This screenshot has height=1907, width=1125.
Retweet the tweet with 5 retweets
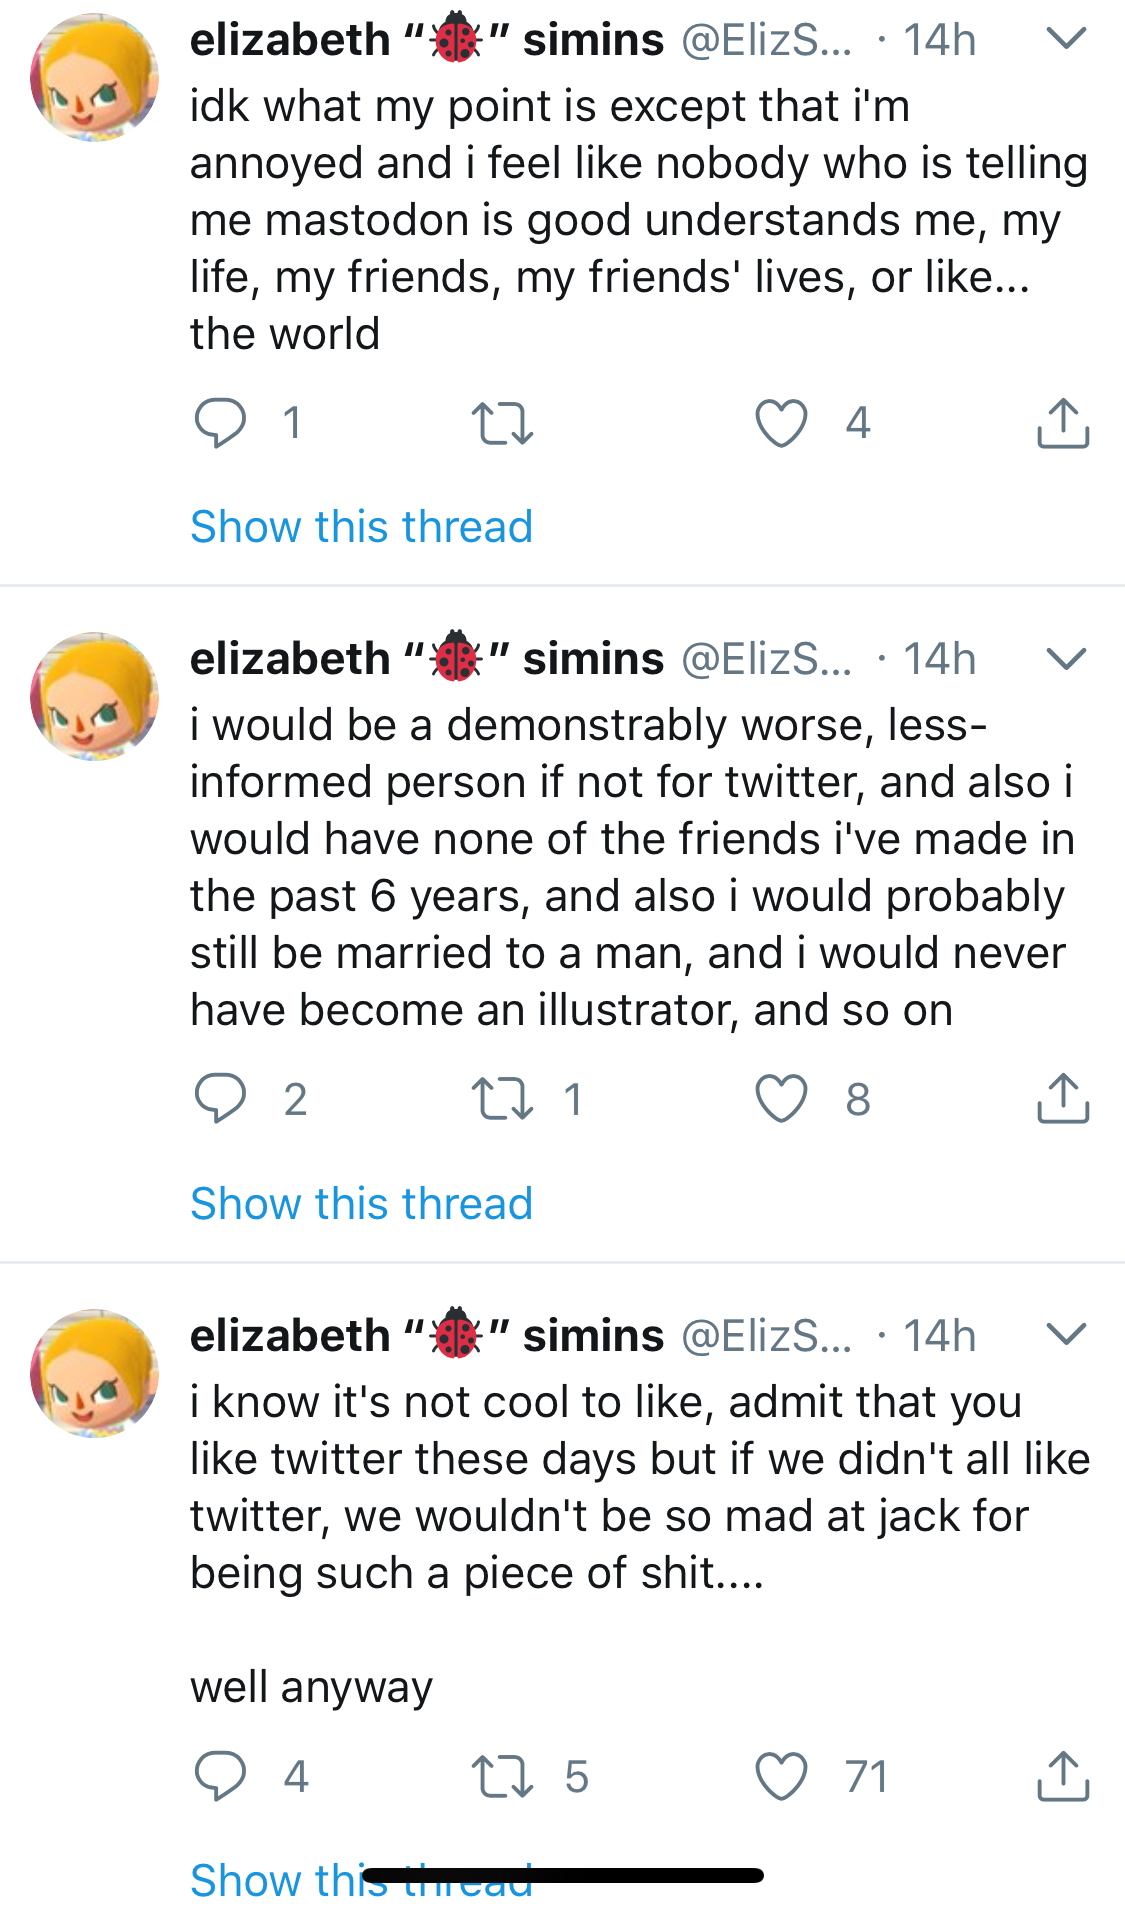coord(502,1776)
